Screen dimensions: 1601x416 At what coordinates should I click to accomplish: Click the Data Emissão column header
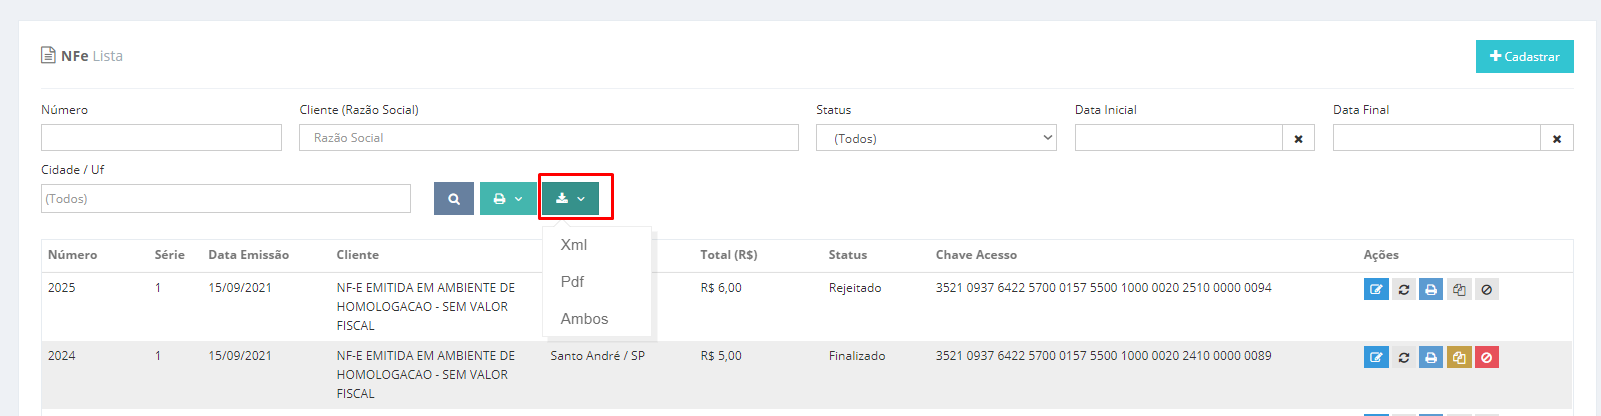248,255
